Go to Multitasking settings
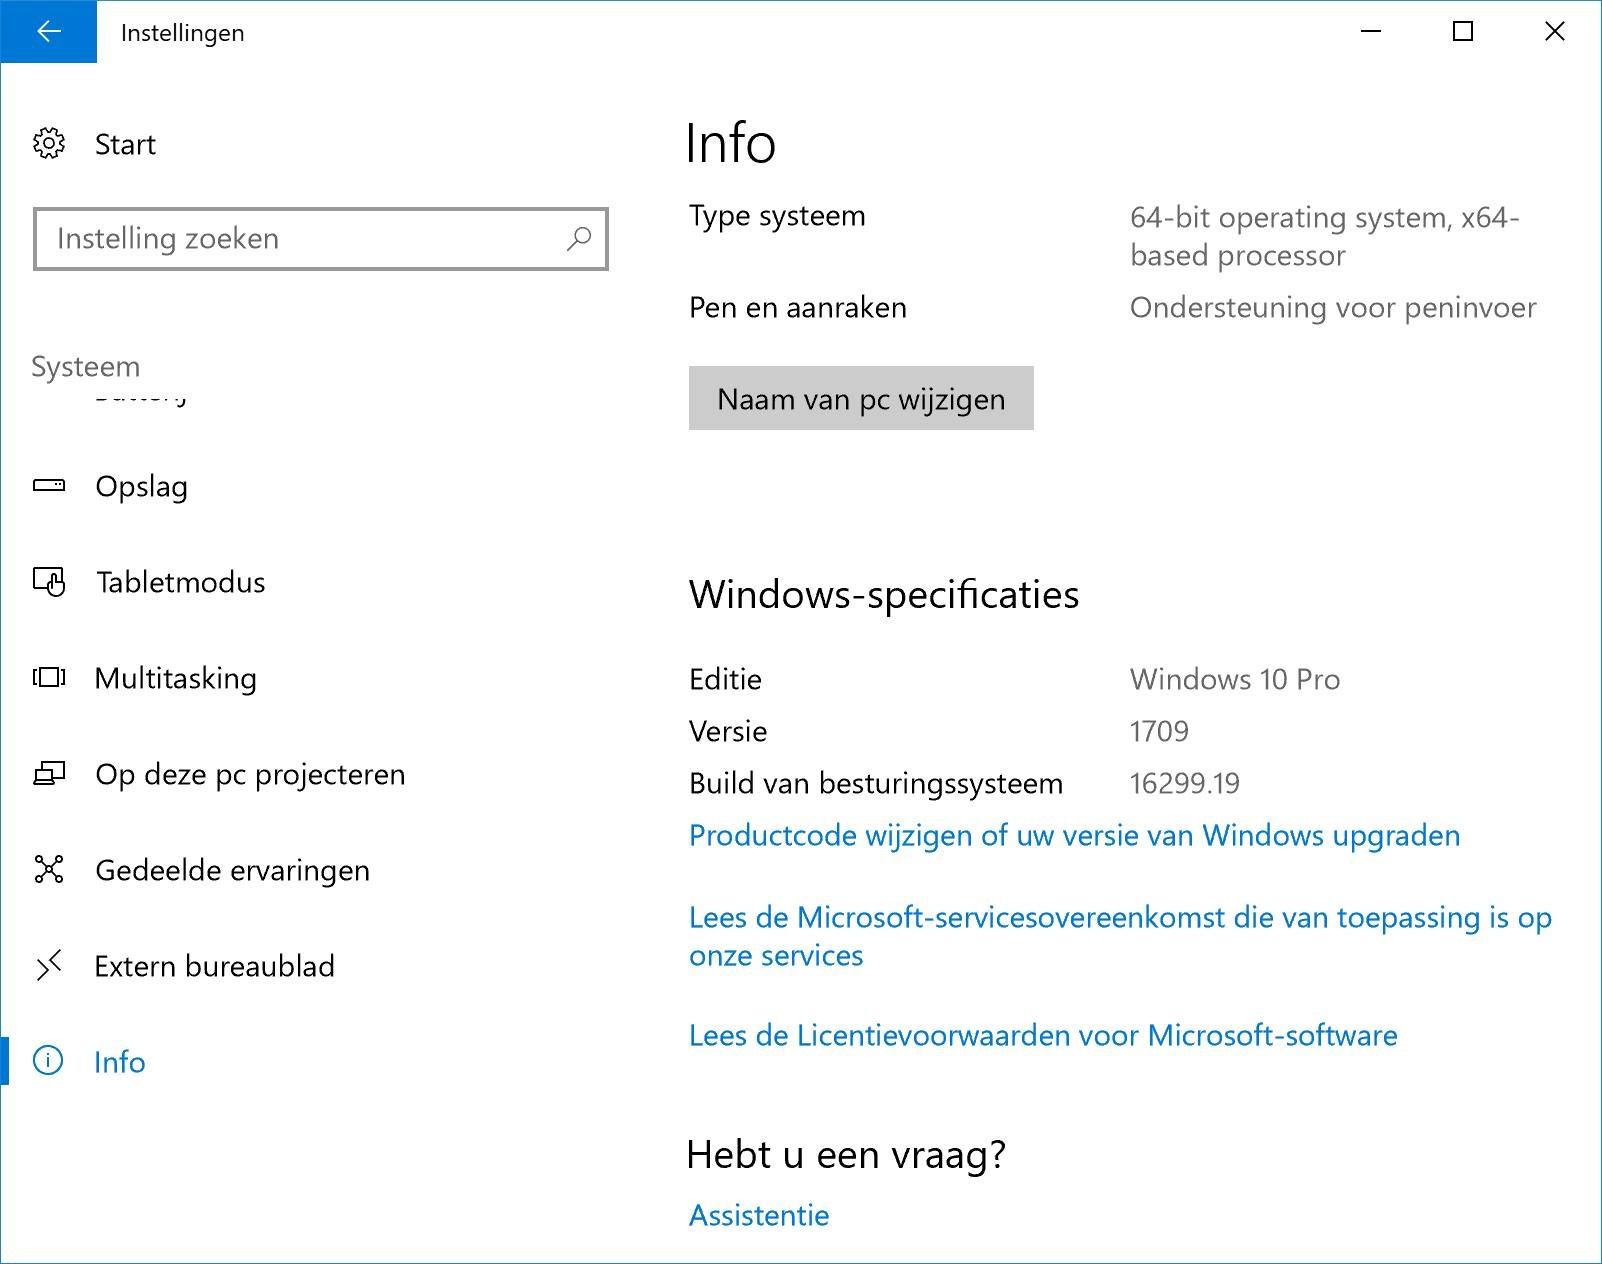This screenshot has width=1602, height=1264. (175, 679)
